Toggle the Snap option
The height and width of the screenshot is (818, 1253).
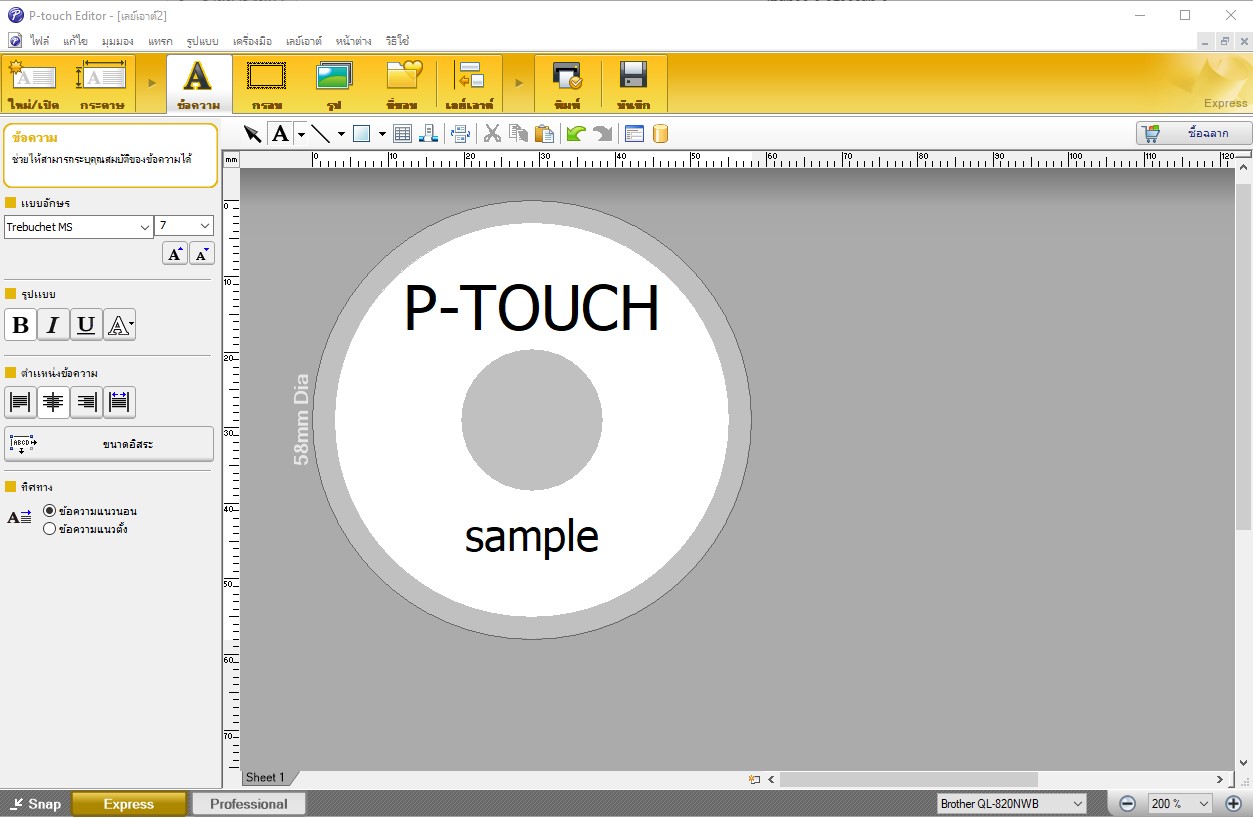35,804
